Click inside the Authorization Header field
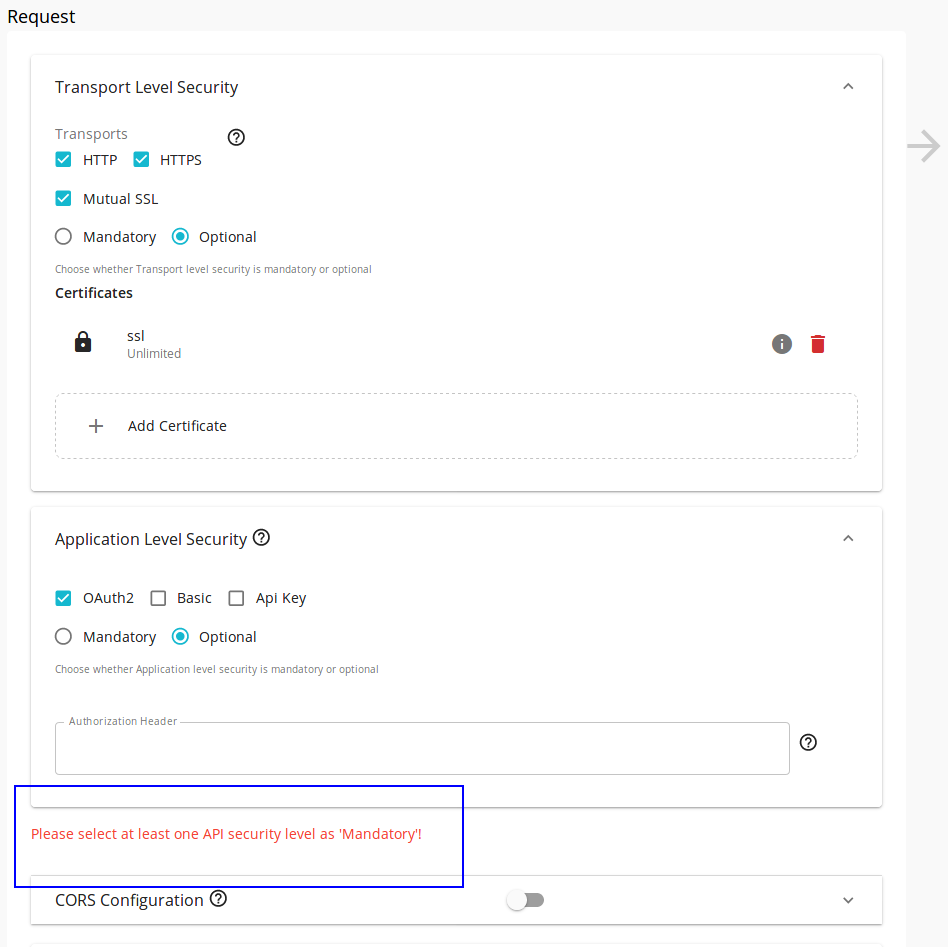The width and height of the screenshot is (948, 947). [x=420, y=746]
